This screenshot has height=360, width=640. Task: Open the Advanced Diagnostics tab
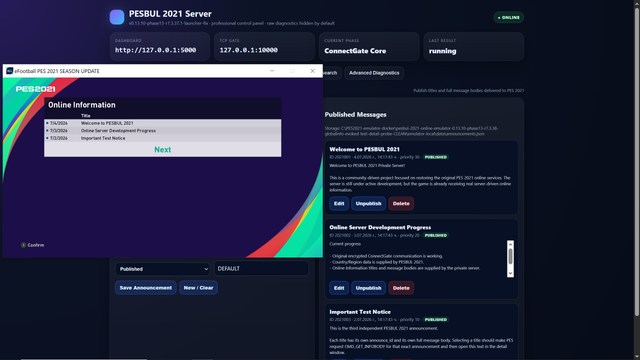(374, 73)
